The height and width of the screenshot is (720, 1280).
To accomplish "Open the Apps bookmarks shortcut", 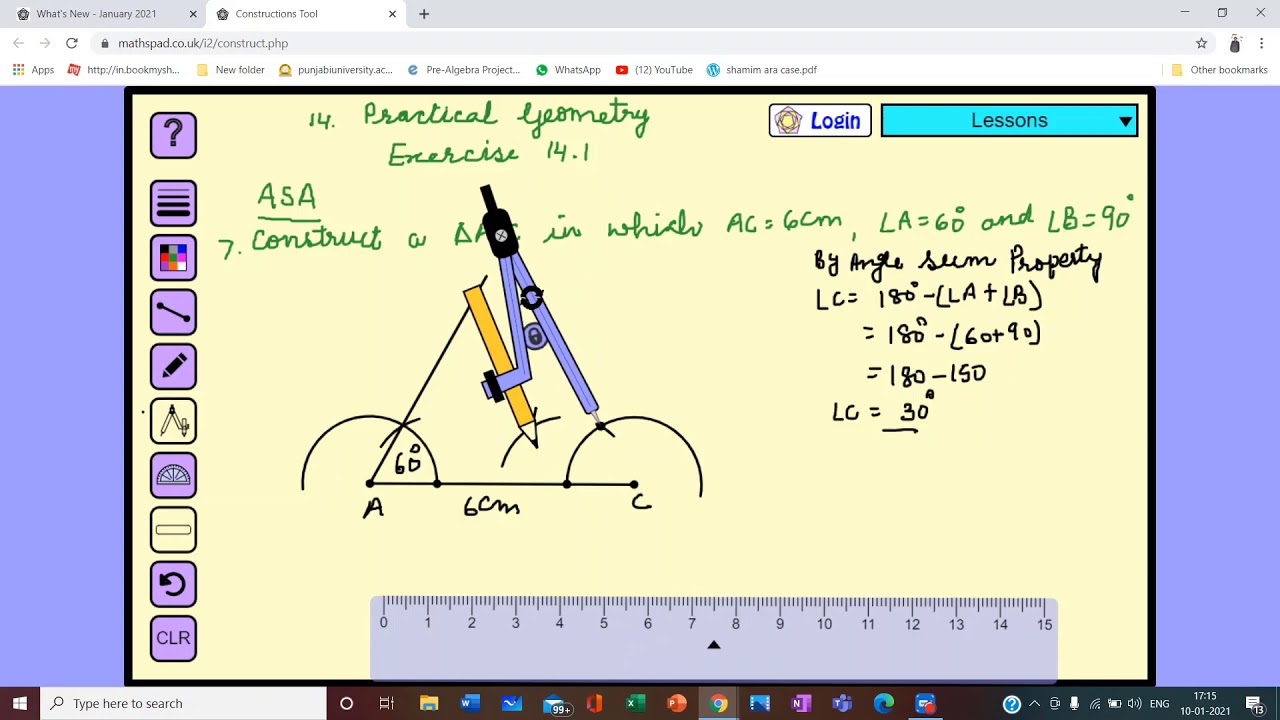I will [x=33, y=70].
